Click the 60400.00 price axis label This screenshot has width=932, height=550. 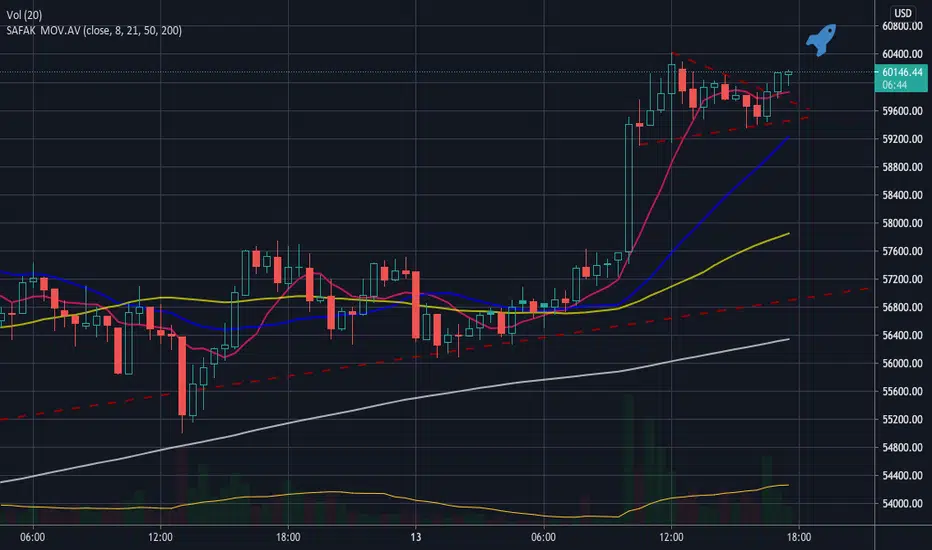(x=902, y=54)
